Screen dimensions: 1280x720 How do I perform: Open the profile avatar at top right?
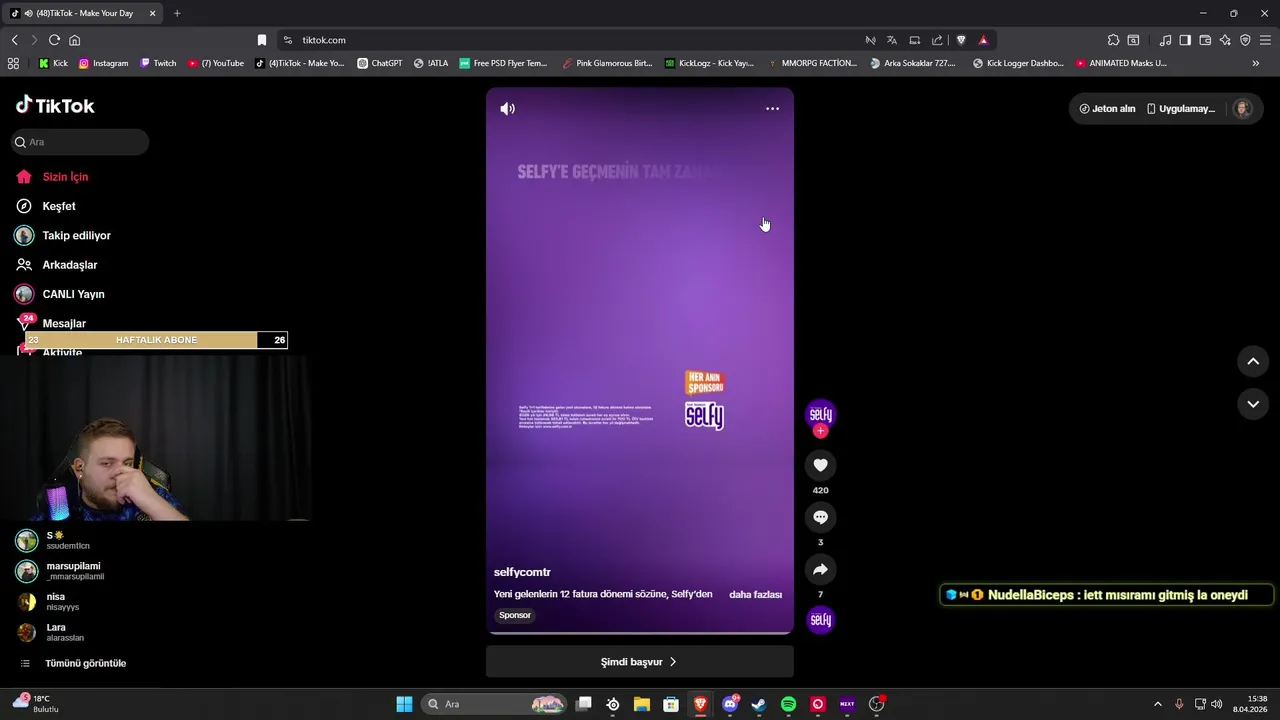tap(1242, 109)
